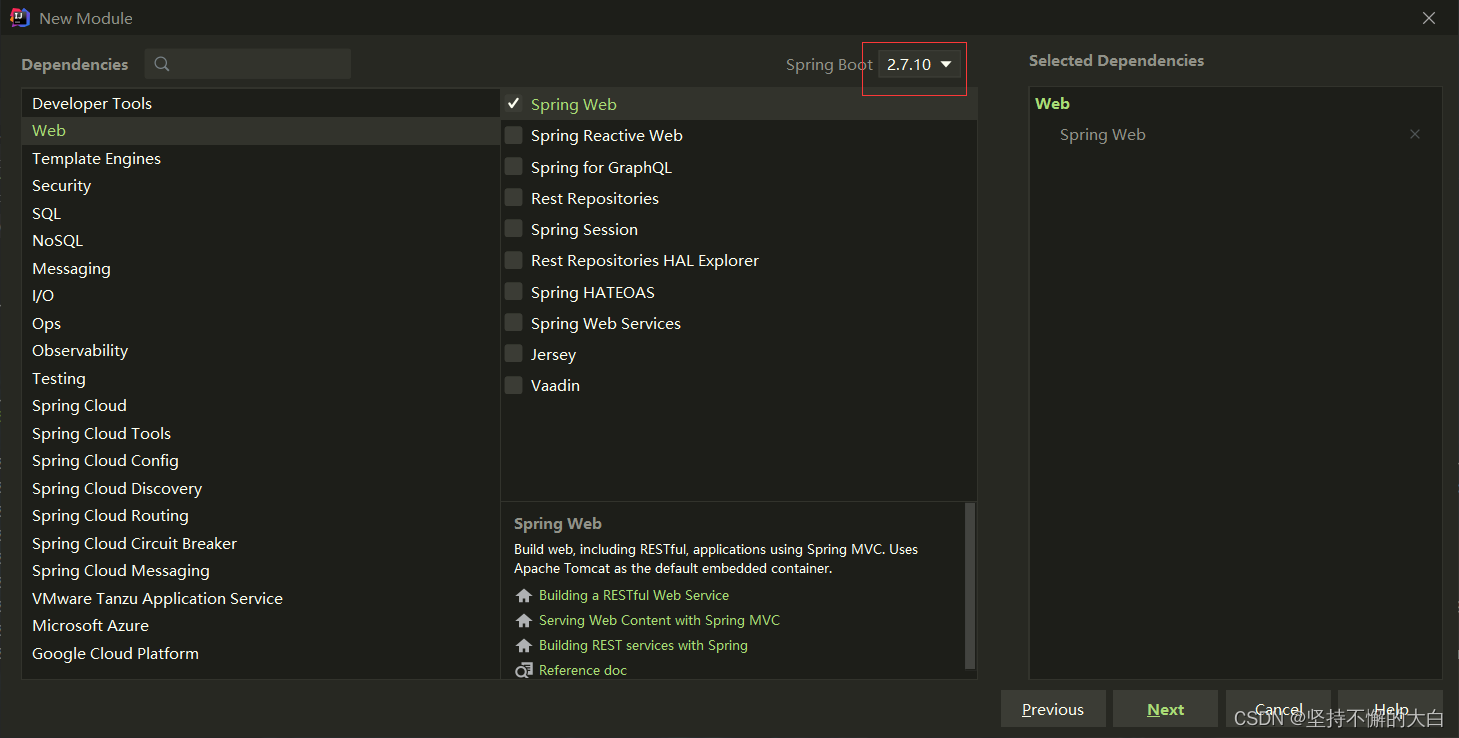Open the Testing category

(x=260, y=378)
